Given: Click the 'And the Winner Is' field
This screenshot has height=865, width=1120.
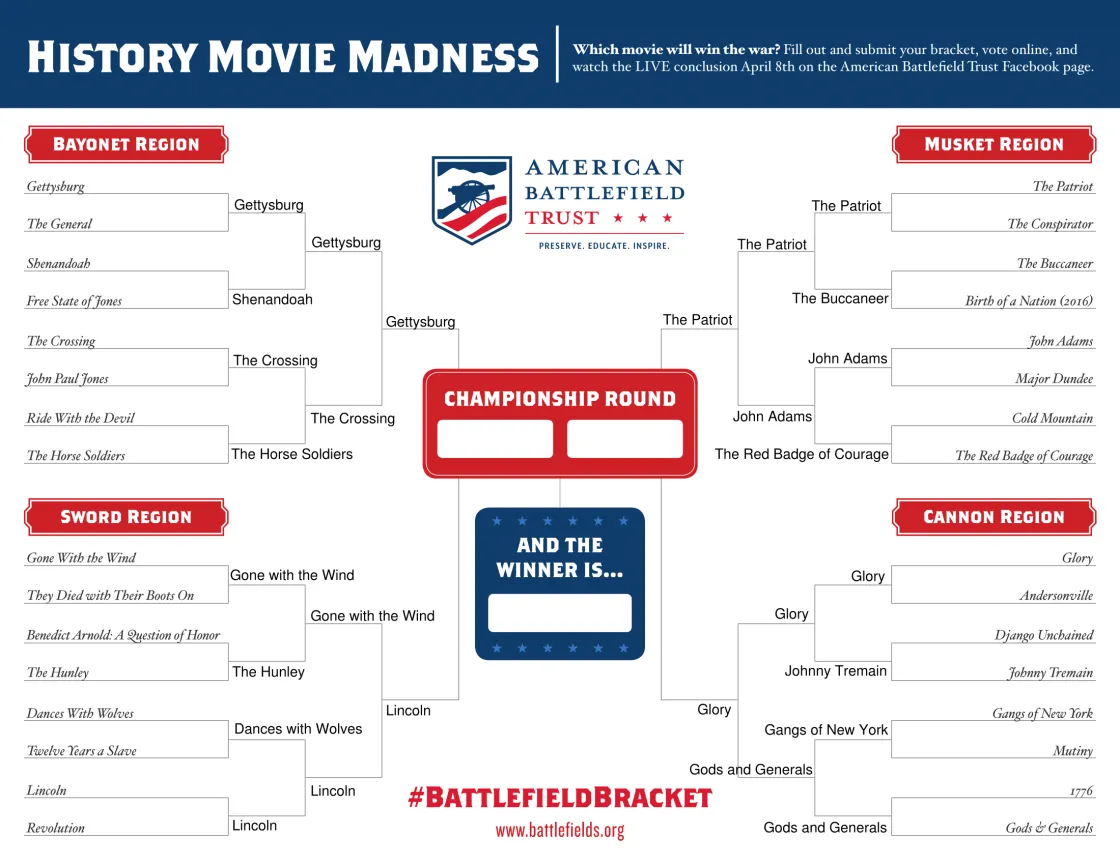Looking at the screenshot, I should [x=560, y=613].
